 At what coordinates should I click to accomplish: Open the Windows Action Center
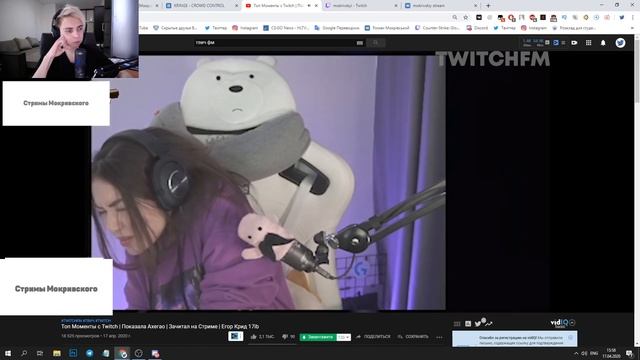tap(630, 353)
